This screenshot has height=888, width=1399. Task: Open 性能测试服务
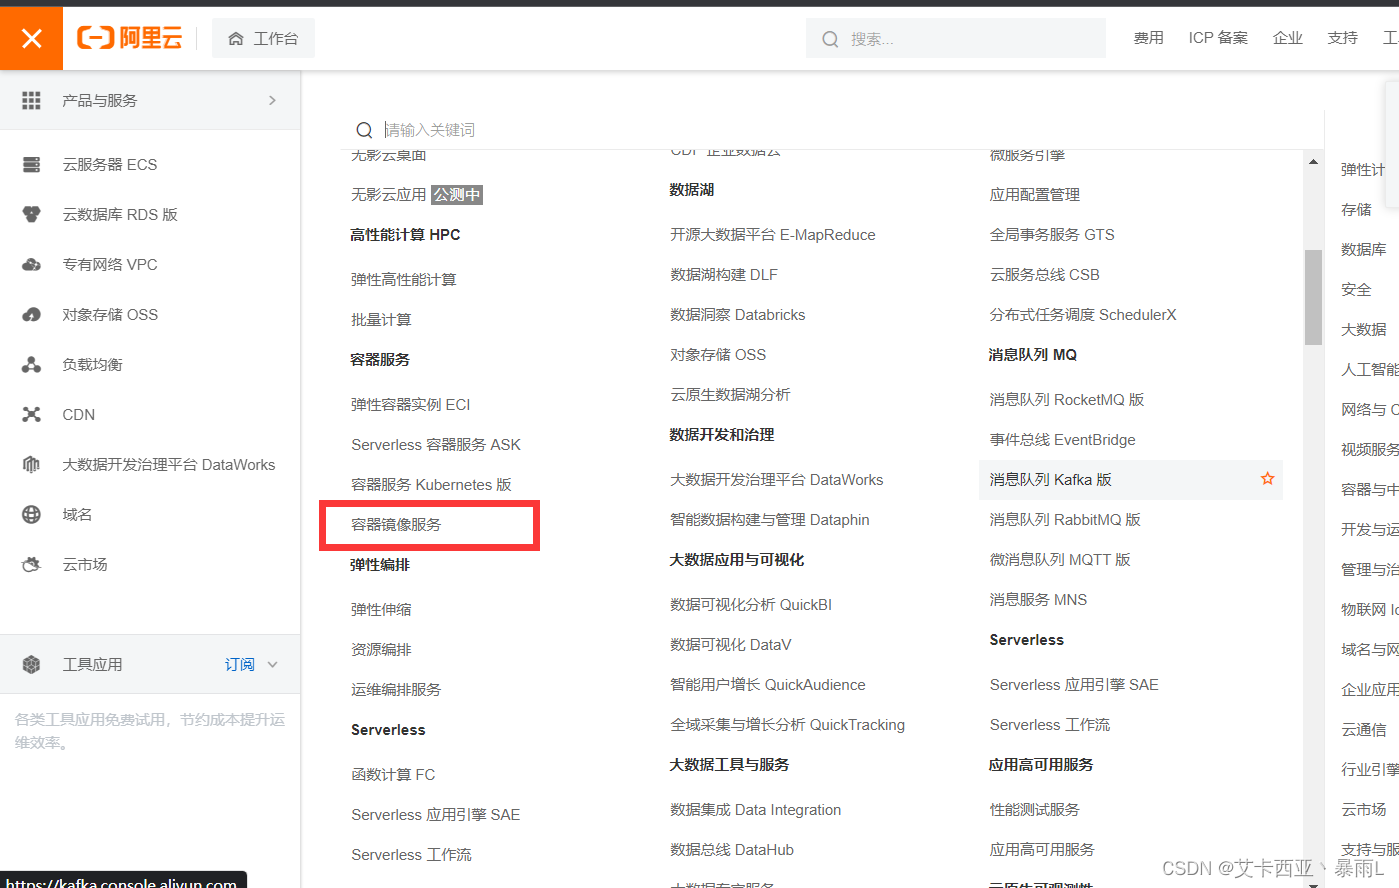(x=1034, y=809)
